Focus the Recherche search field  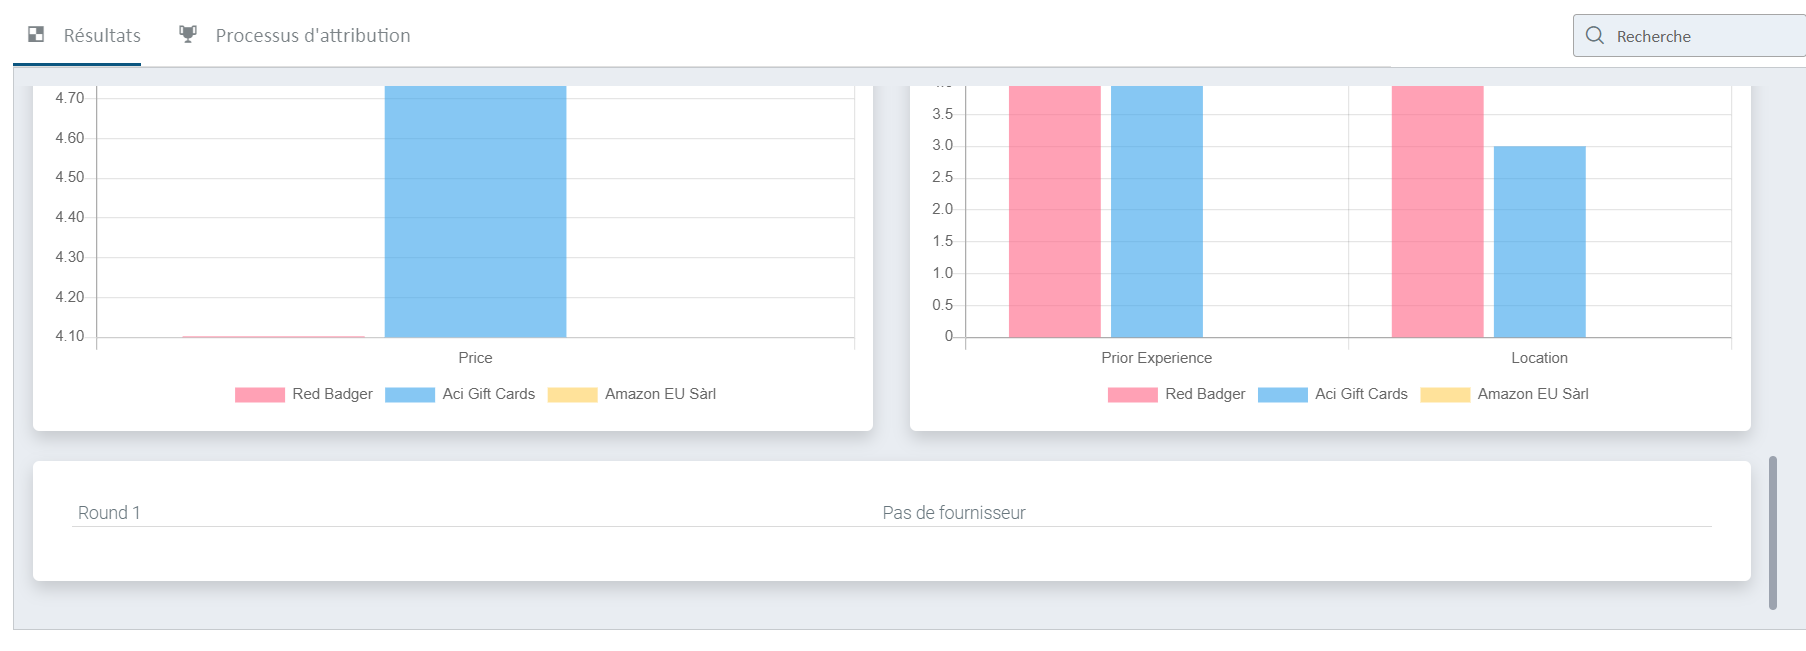pyautogui.click(x=1690, y=36)
